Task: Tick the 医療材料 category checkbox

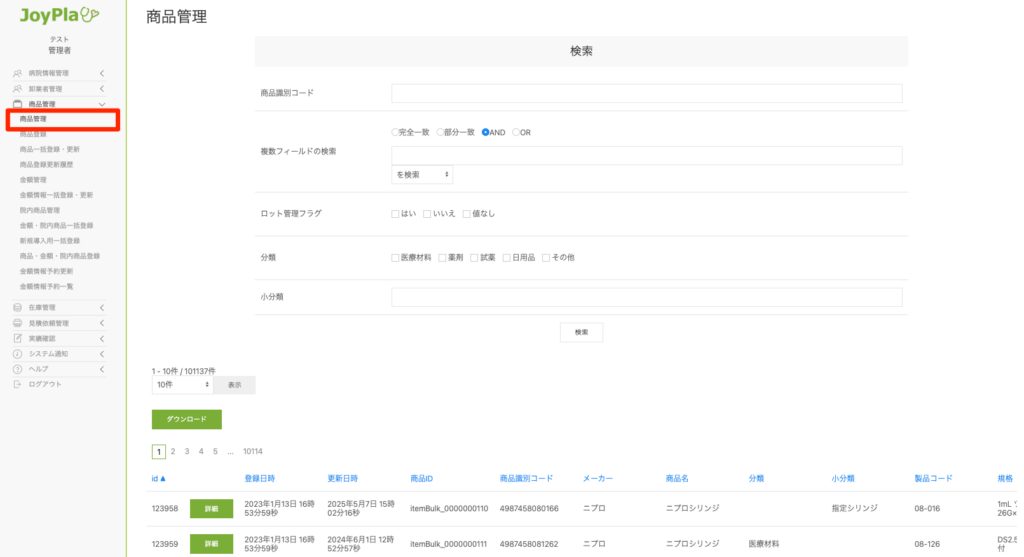Action: (x=395, y=257)
